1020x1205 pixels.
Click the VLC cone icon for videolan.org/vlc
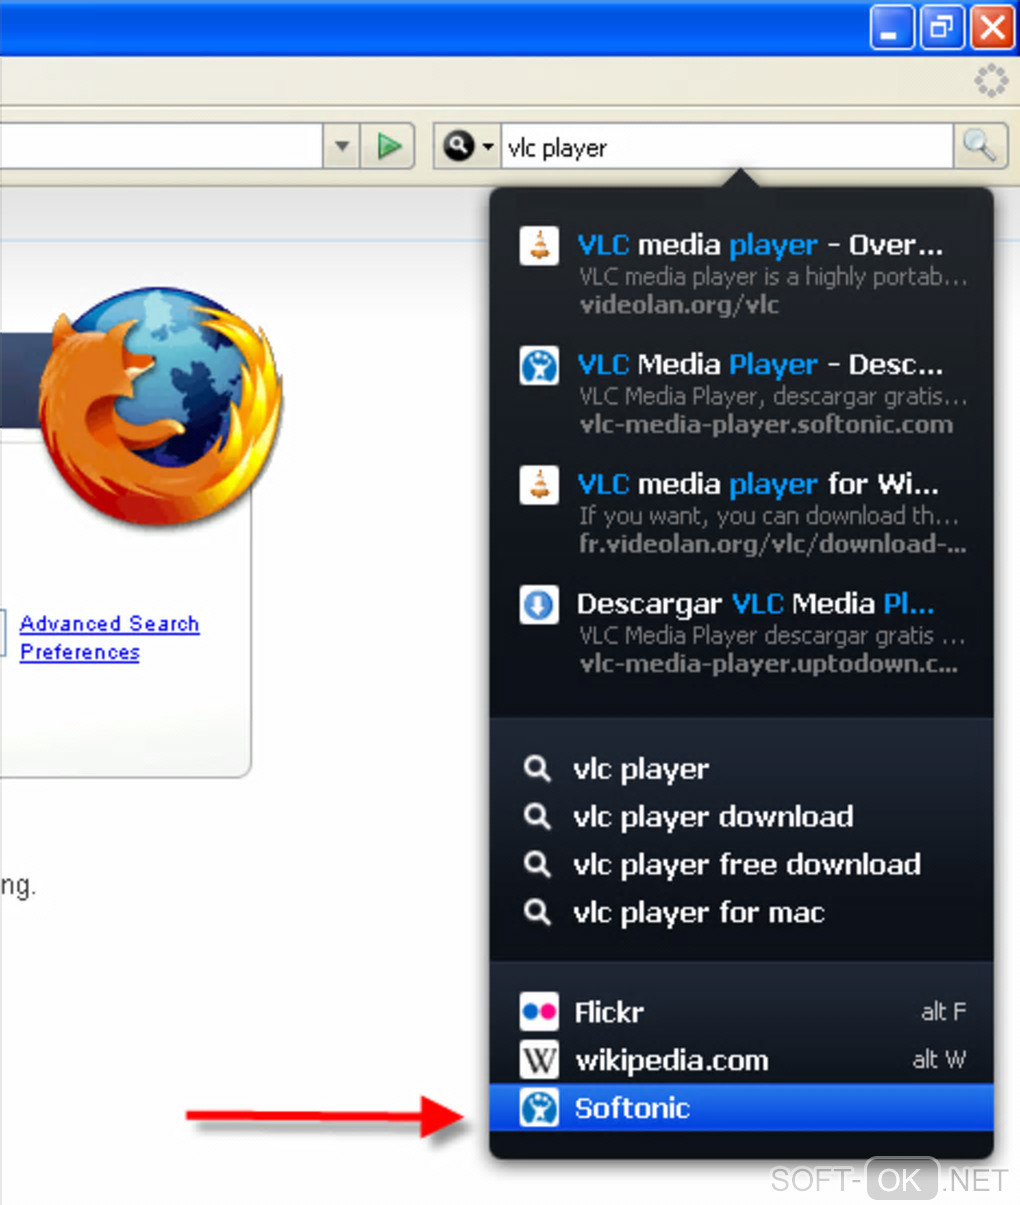pyautogui.click(x=539, y=245)
